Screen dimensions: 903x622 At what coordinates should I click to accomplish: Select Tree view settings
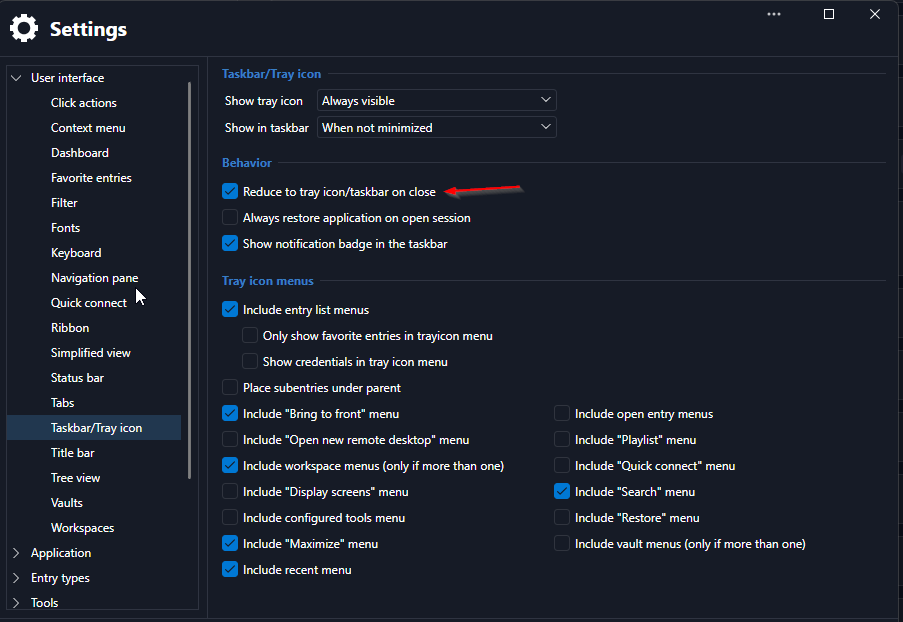pos(75,478)
